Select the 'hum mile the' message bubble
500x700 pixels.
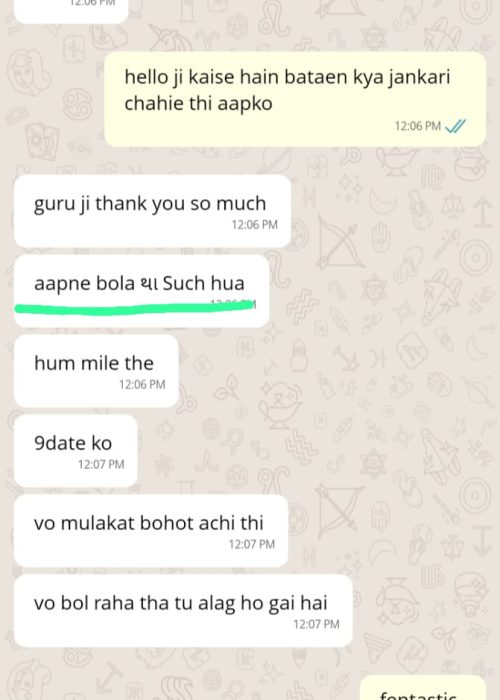[96, 371]
